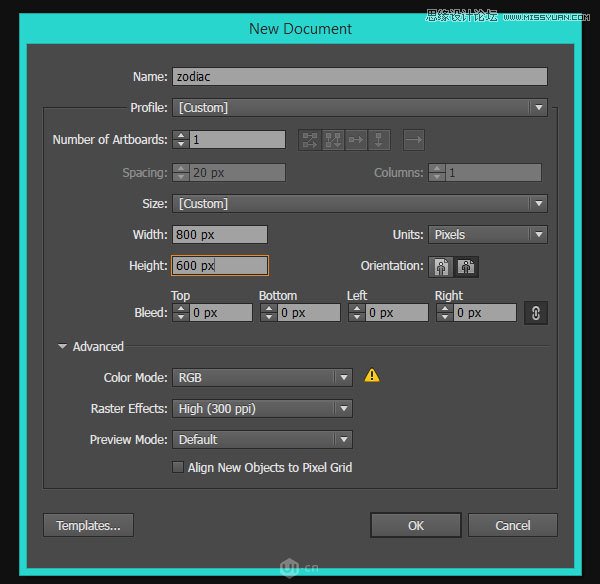Click the Number of Artboards stepper arrows
The width and height of the screenshot is (600, 584).
(x=180, y=140)
